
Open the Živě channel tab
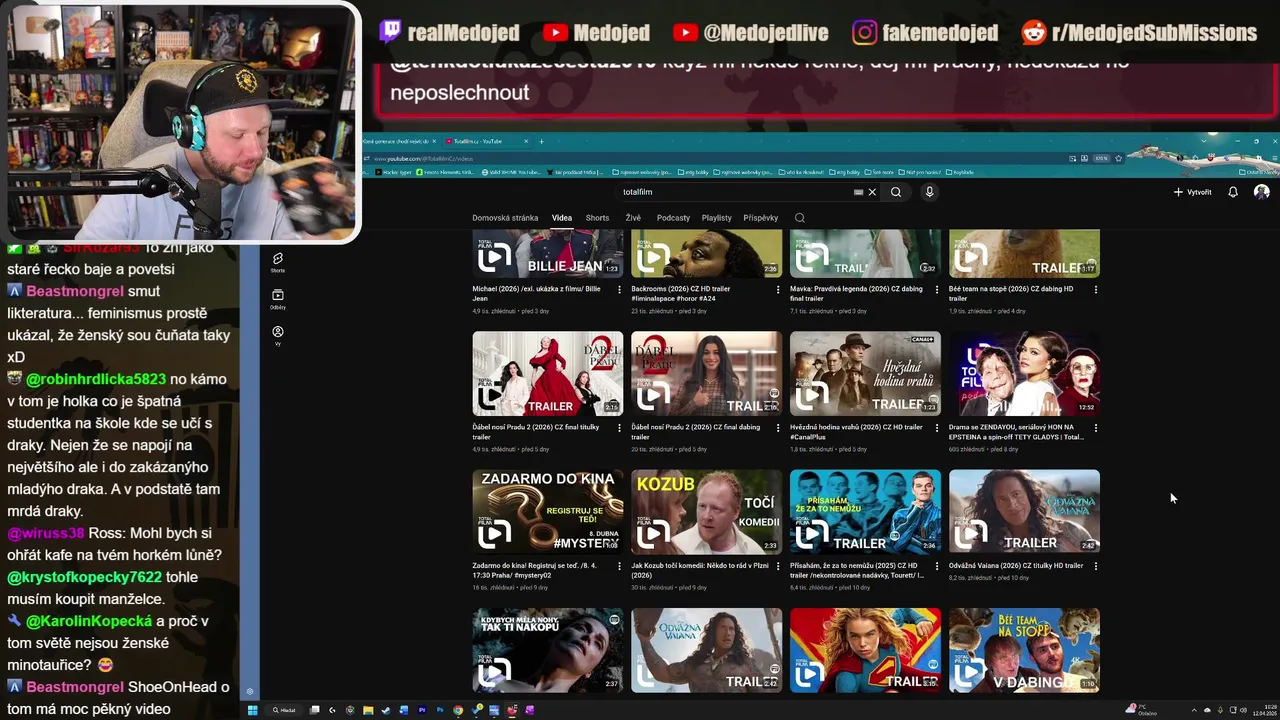tap(633, 218)
